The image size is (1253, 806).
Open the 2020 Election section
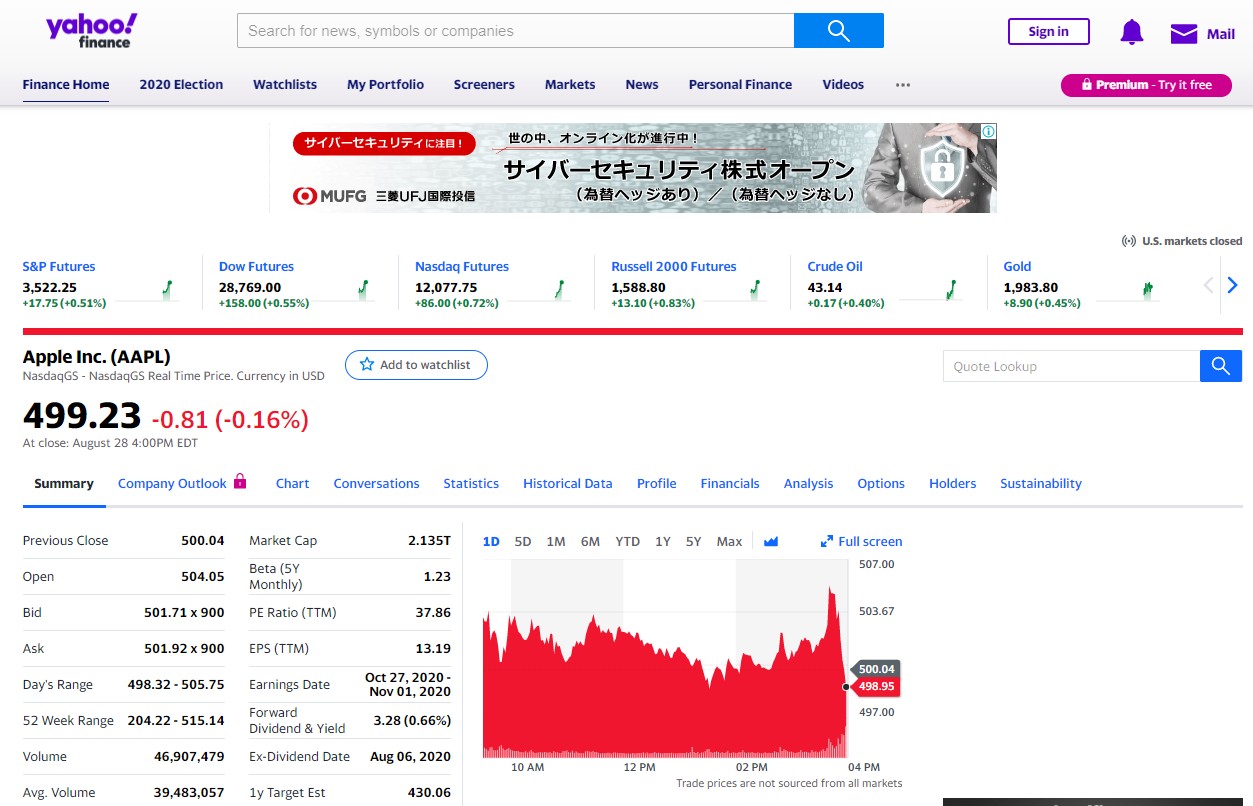181,85
